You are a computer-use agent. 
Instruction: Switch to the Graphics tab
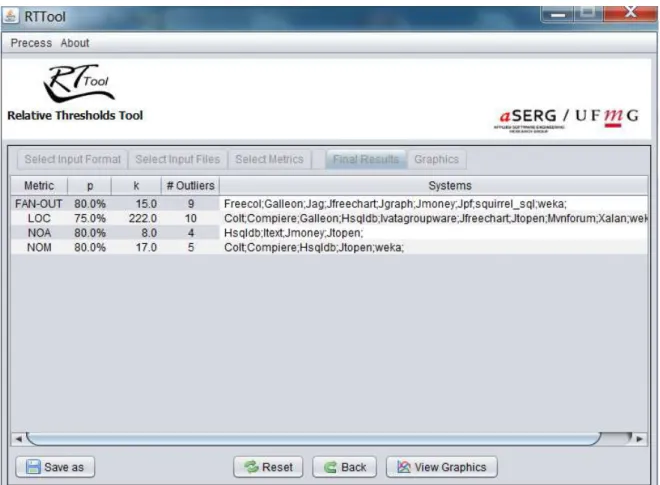pos(436,159)
